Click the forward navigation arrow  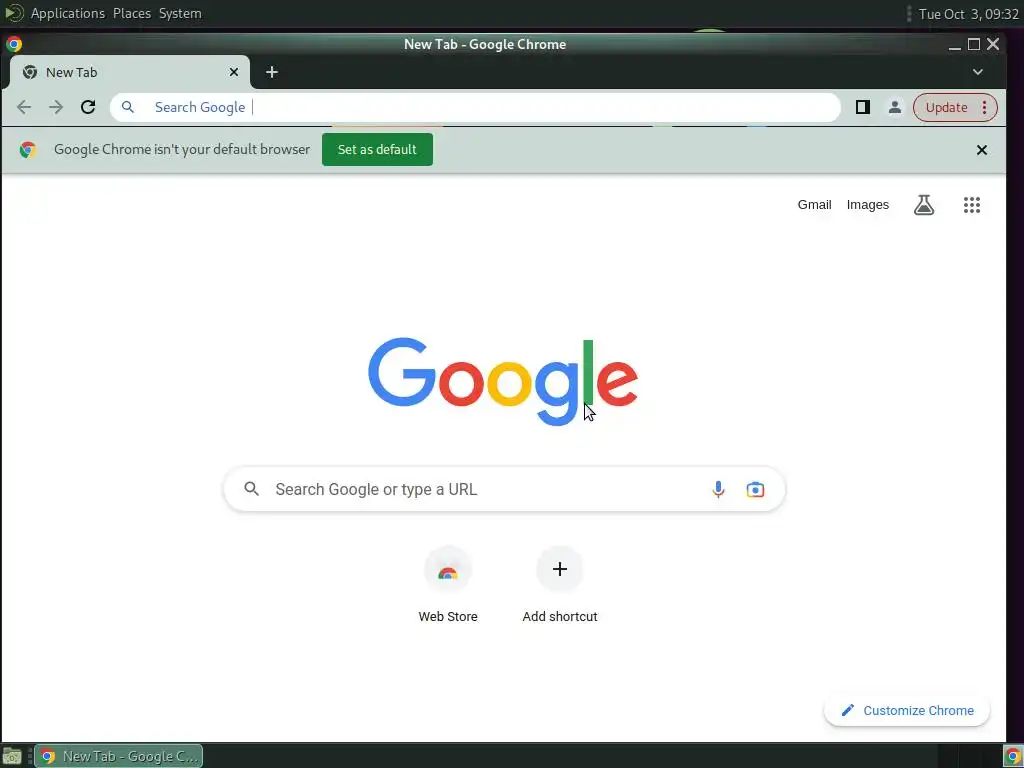(x=56, y=107)
